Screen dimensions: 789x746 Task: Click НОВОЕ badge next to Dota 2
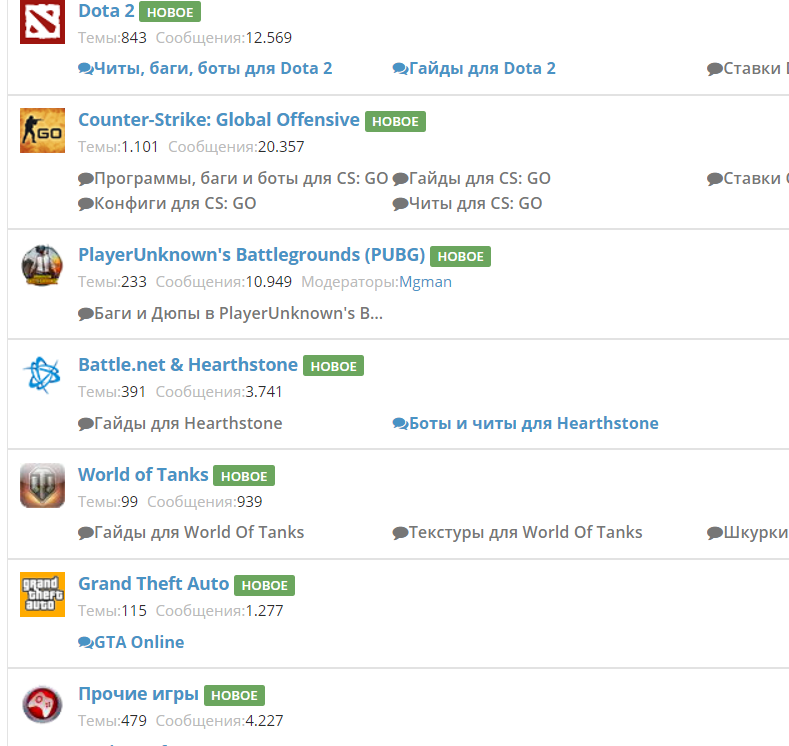[170, 12]
